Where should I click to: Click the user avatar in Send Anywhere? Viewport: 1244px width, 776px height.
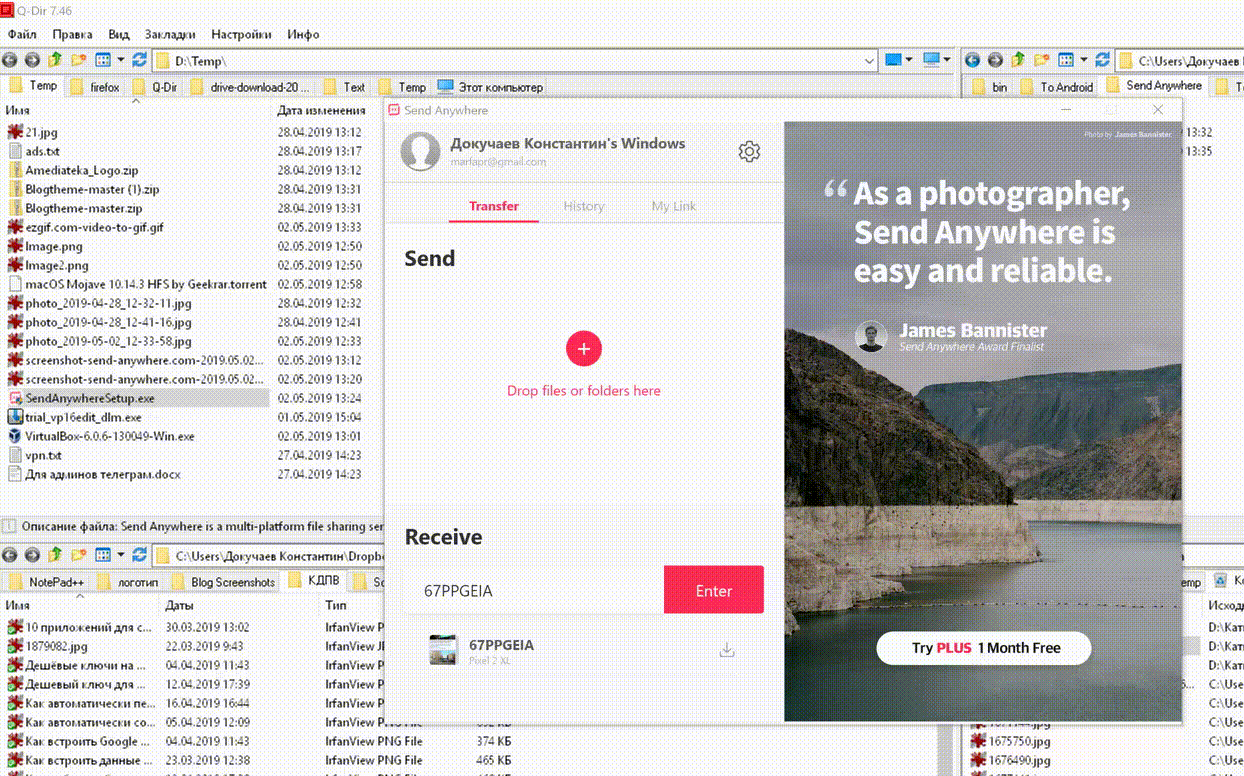pyautogui.click(x=421, y=151)
